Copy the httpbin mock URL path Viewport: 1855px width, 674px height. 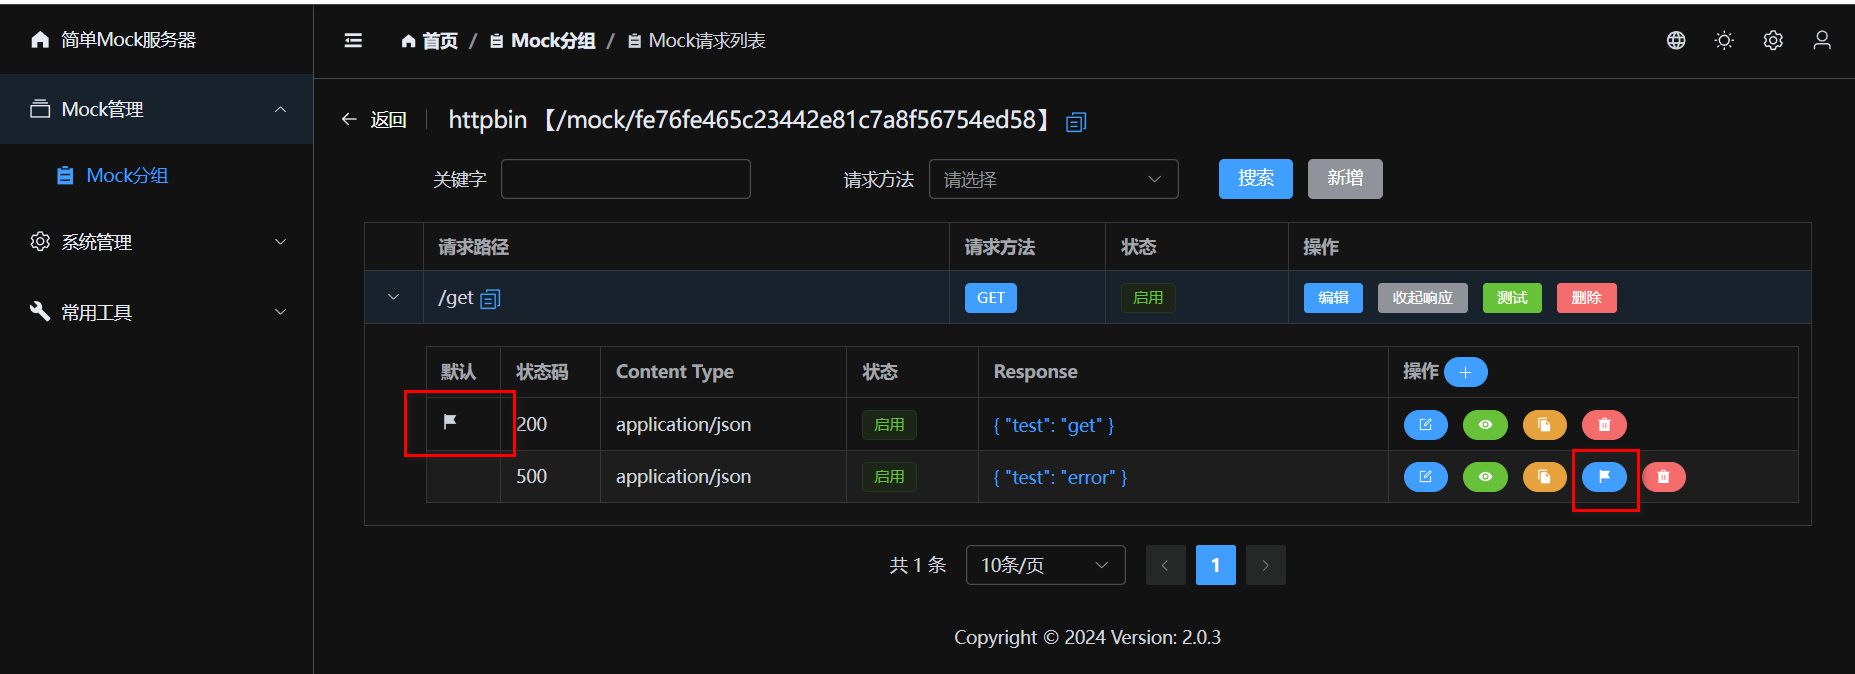1076,122
